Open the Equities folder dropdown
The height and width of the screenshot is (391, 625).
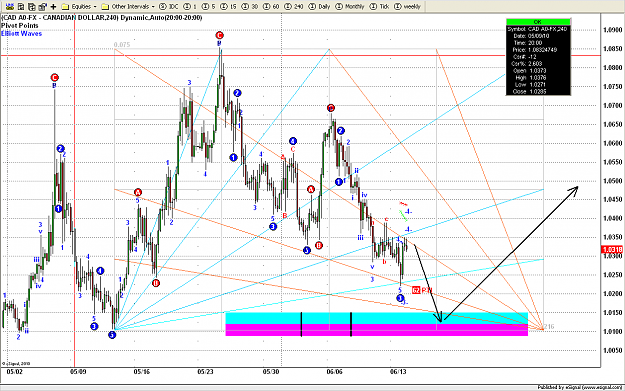tap(79, 7)
